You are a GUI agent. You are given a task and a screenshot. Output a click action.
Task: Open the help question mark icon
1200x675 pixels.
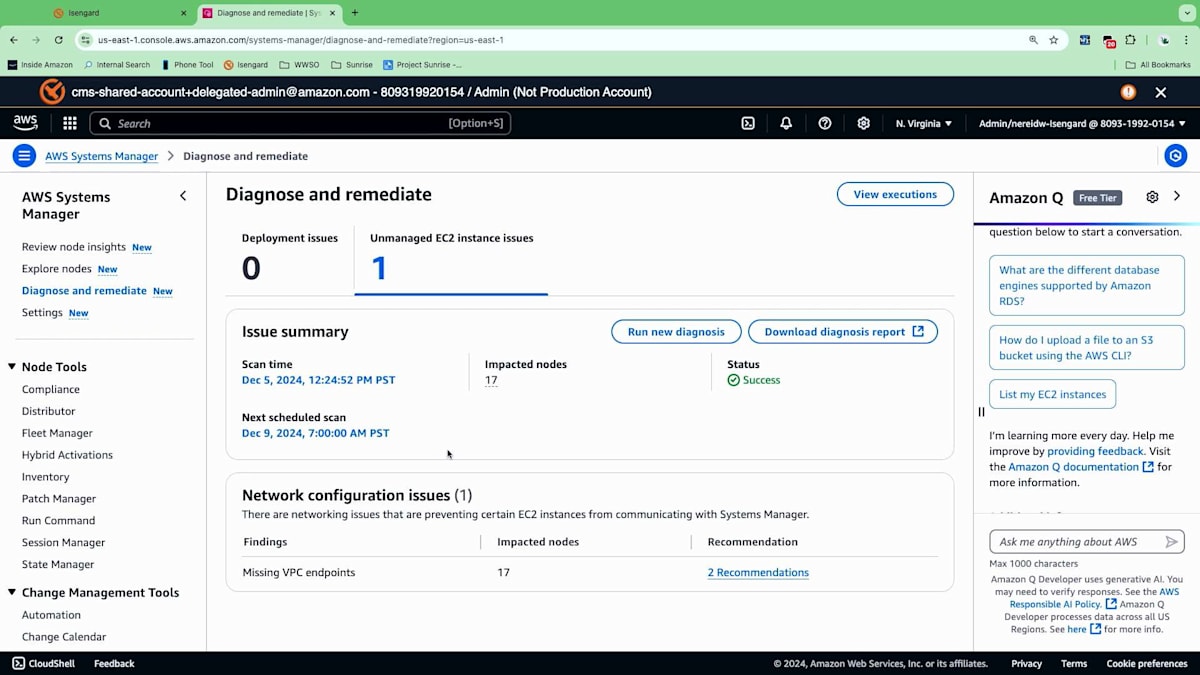[x=825, y=123]
